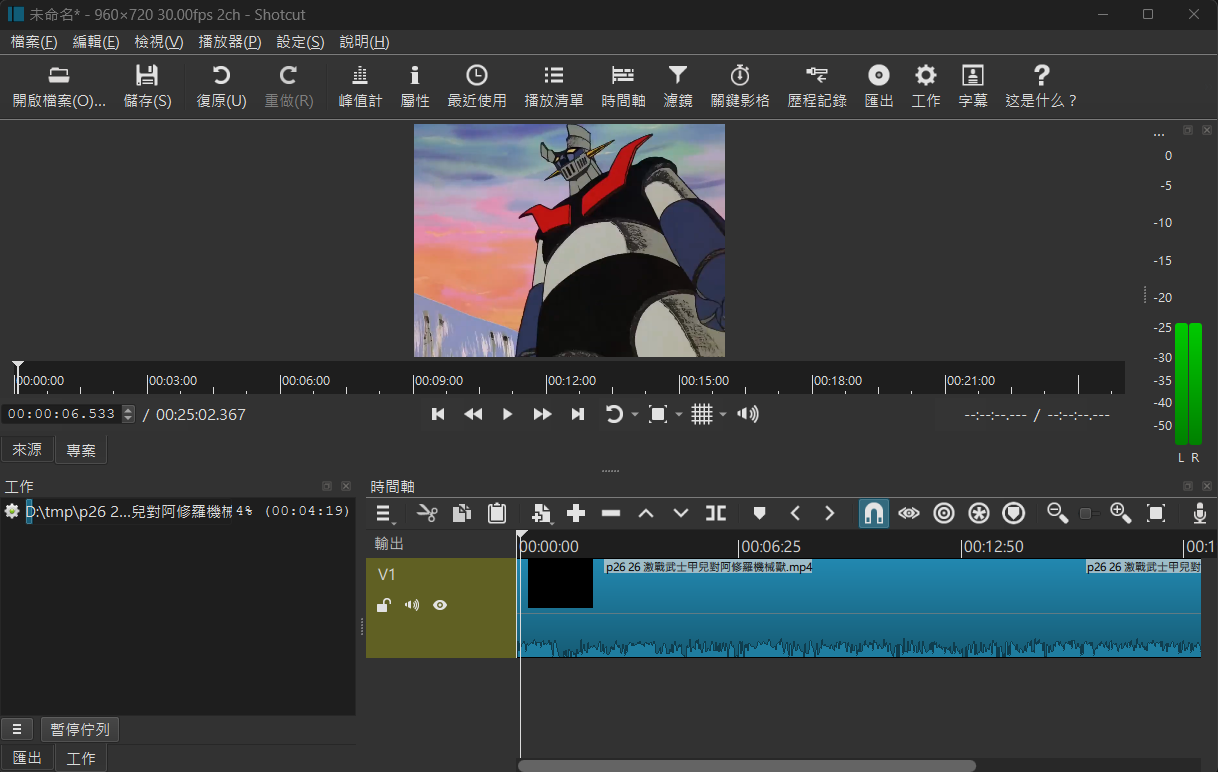Screen dimensions: 1218x772
Task: Switch to the 專案 tab
Action: pyautogui.click(x=81, y=451)
